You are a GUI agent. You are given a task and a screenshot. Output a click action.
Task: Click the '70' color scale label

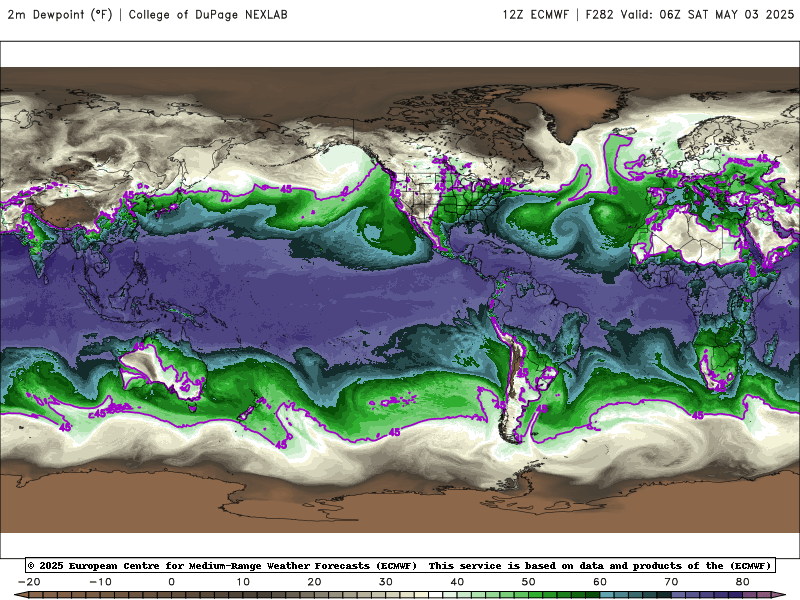671,582
